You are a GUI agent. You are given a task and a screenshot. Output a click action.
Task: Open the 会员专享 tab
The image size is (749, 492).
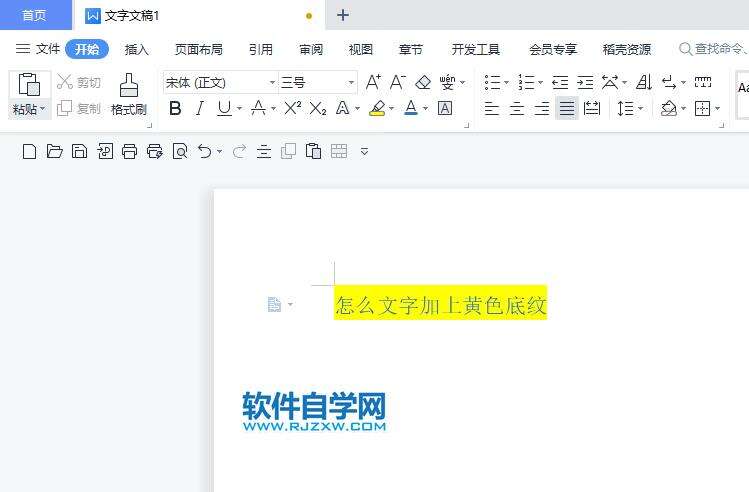(x=553, y=49)
